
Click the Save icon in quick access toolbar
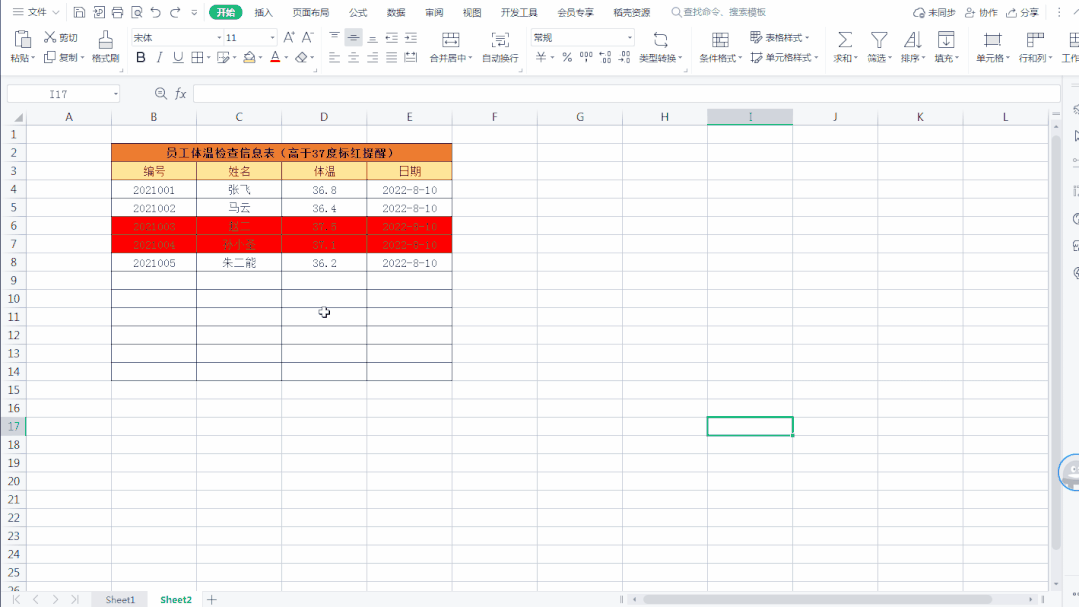pyautogui.click(x=79, y=12)
